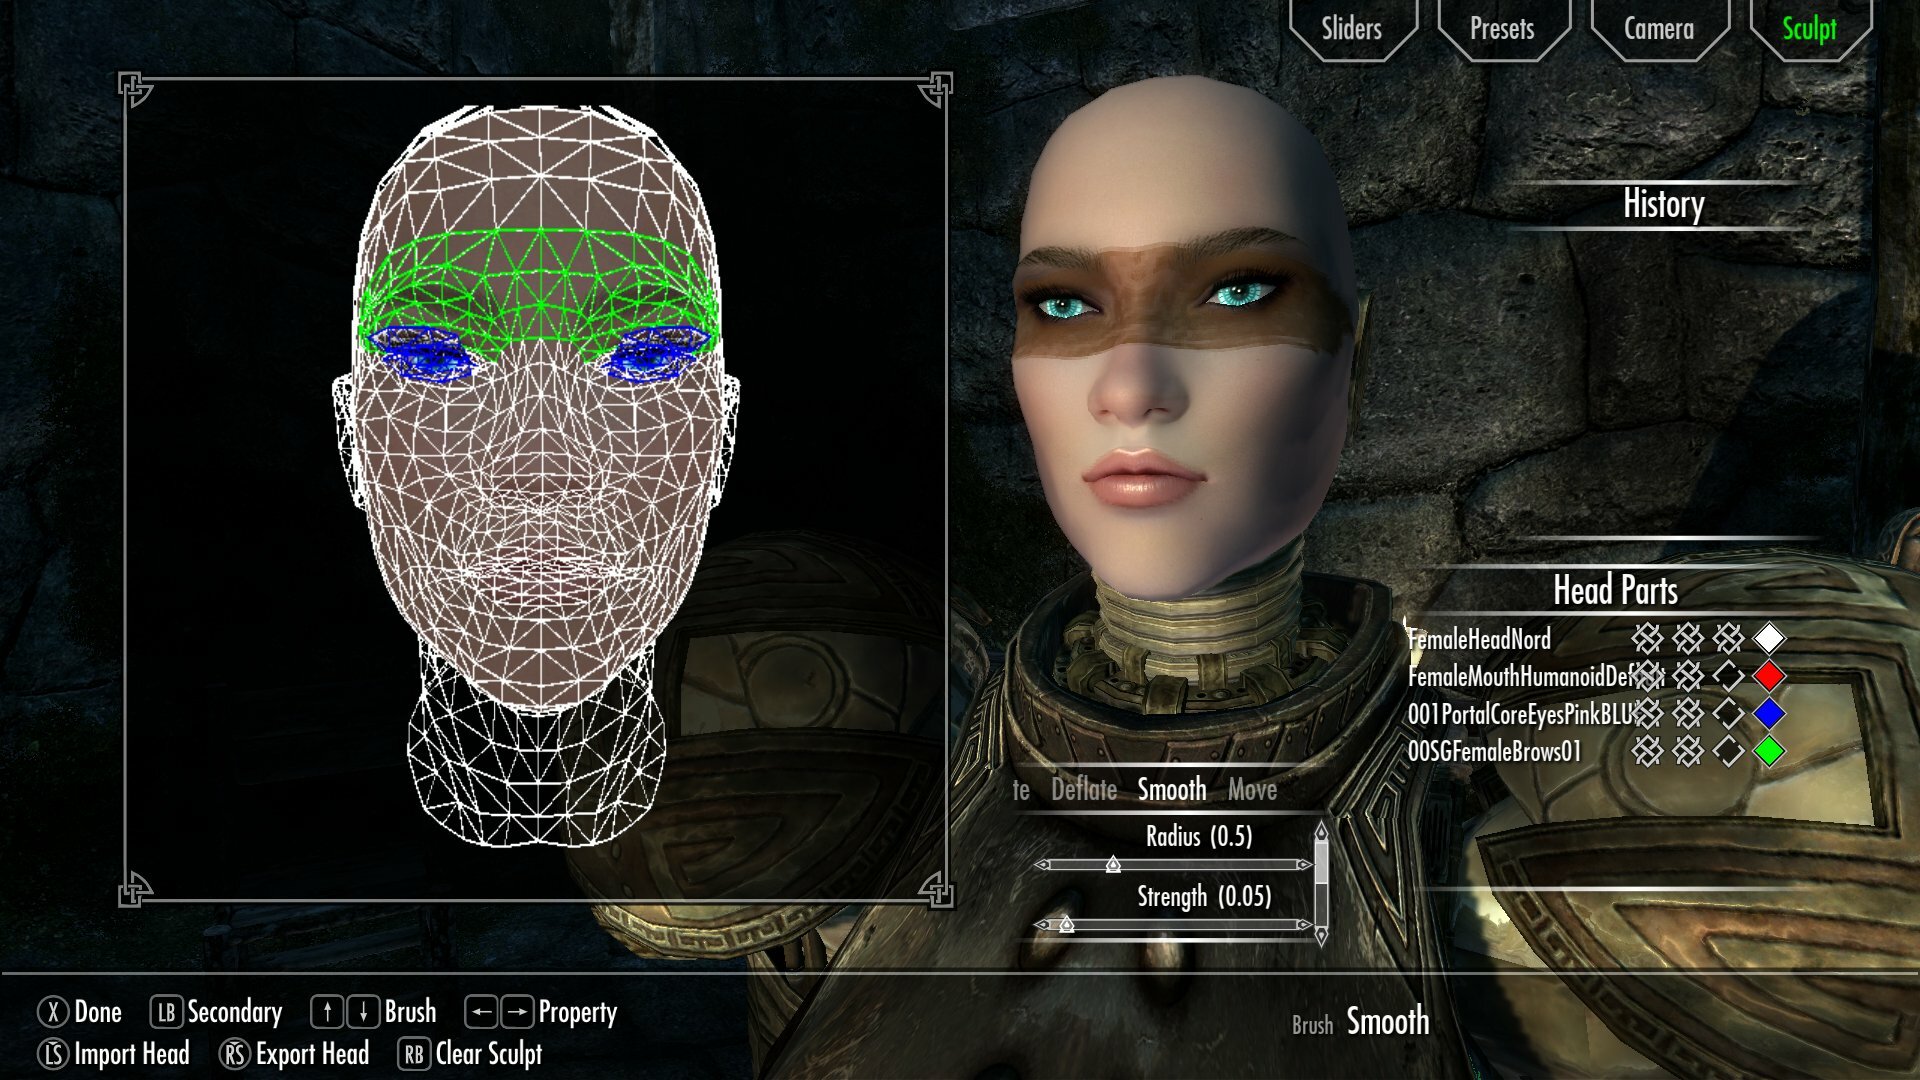Select the 00SGFemaleBrows01 head part
The height and width of the screenshot is (1080, 1920).
coord(1495,752)
